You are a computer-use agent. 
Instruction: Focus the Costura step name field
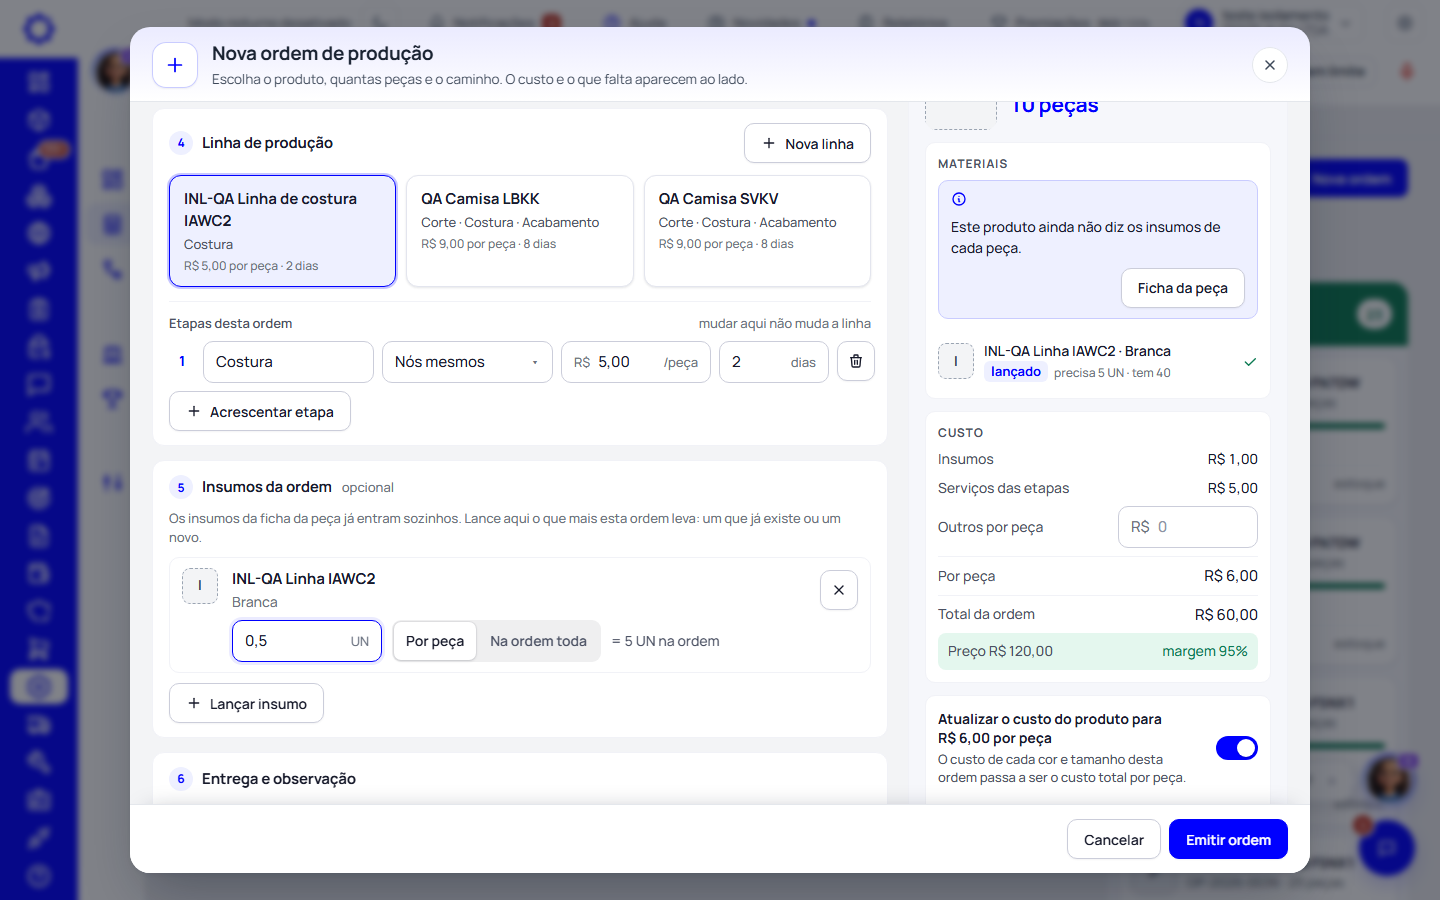click(x=288, y=362)
